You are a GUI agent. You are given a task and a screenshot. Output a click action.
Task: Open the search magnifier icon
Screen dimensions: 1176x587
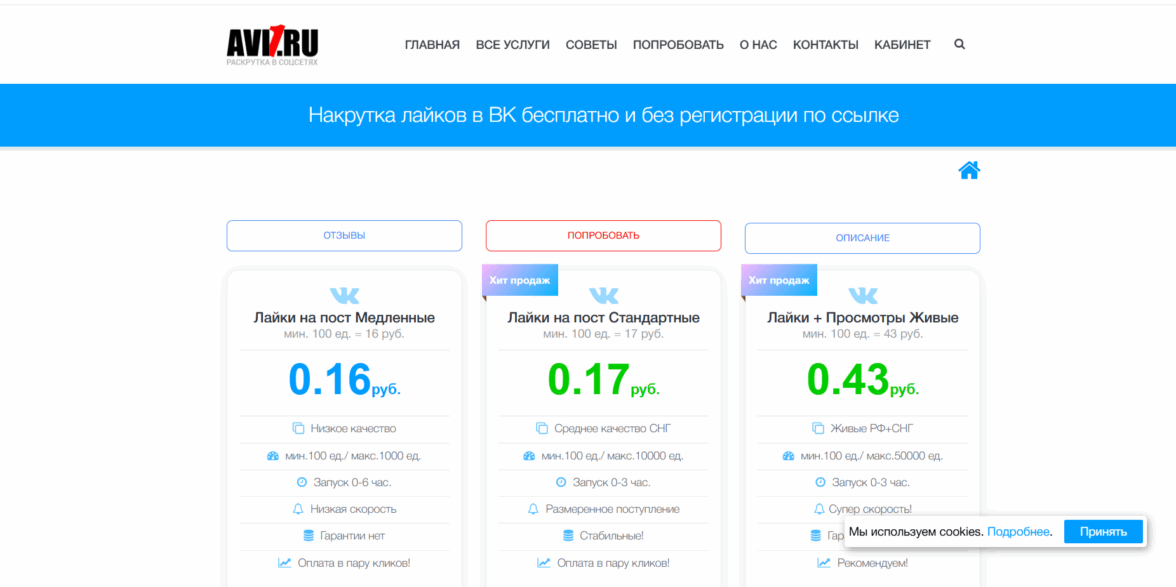[x=959, y=44]
